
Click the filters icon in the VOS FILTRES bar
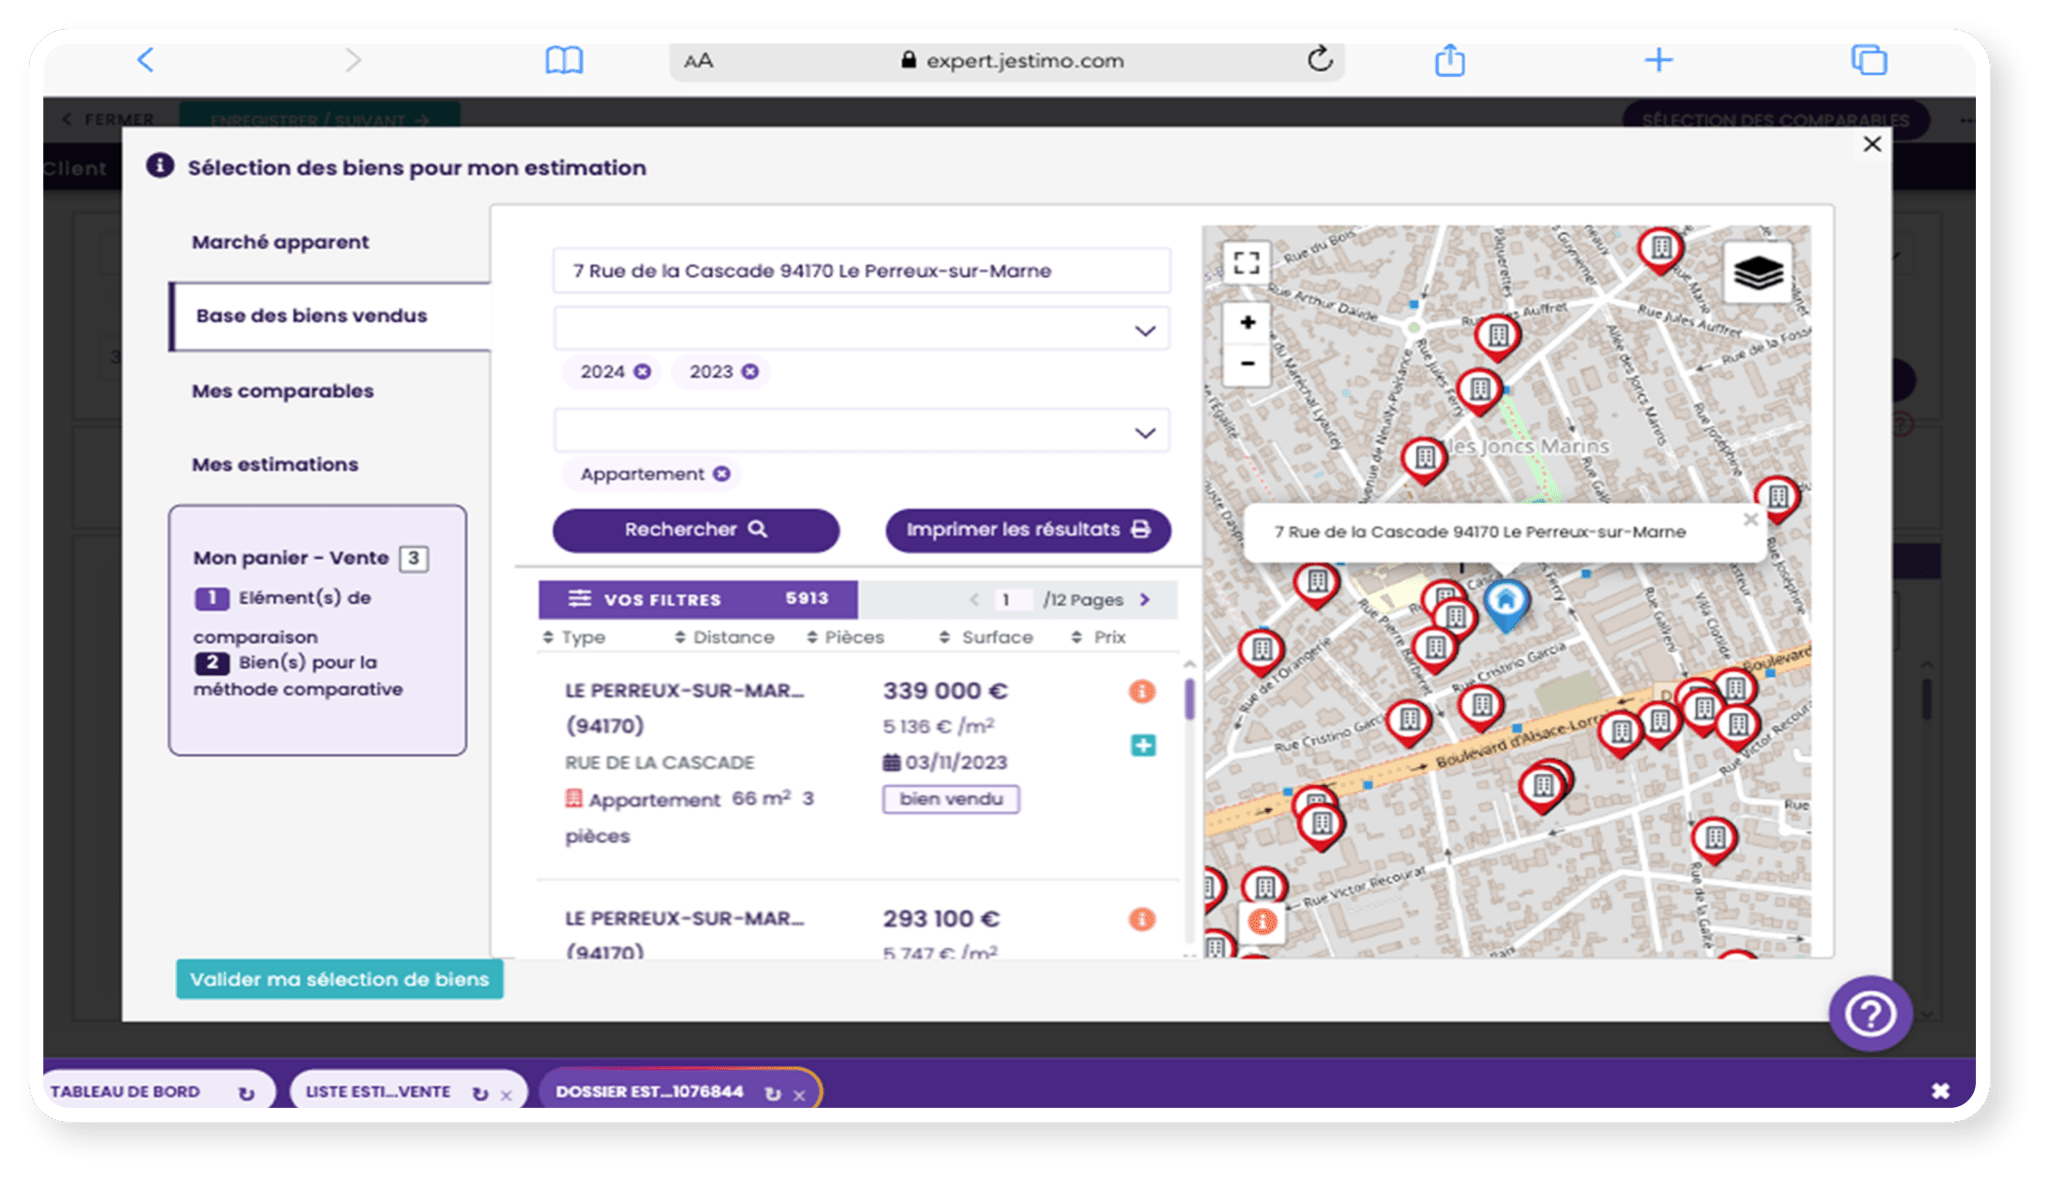(x=581, y=599)
